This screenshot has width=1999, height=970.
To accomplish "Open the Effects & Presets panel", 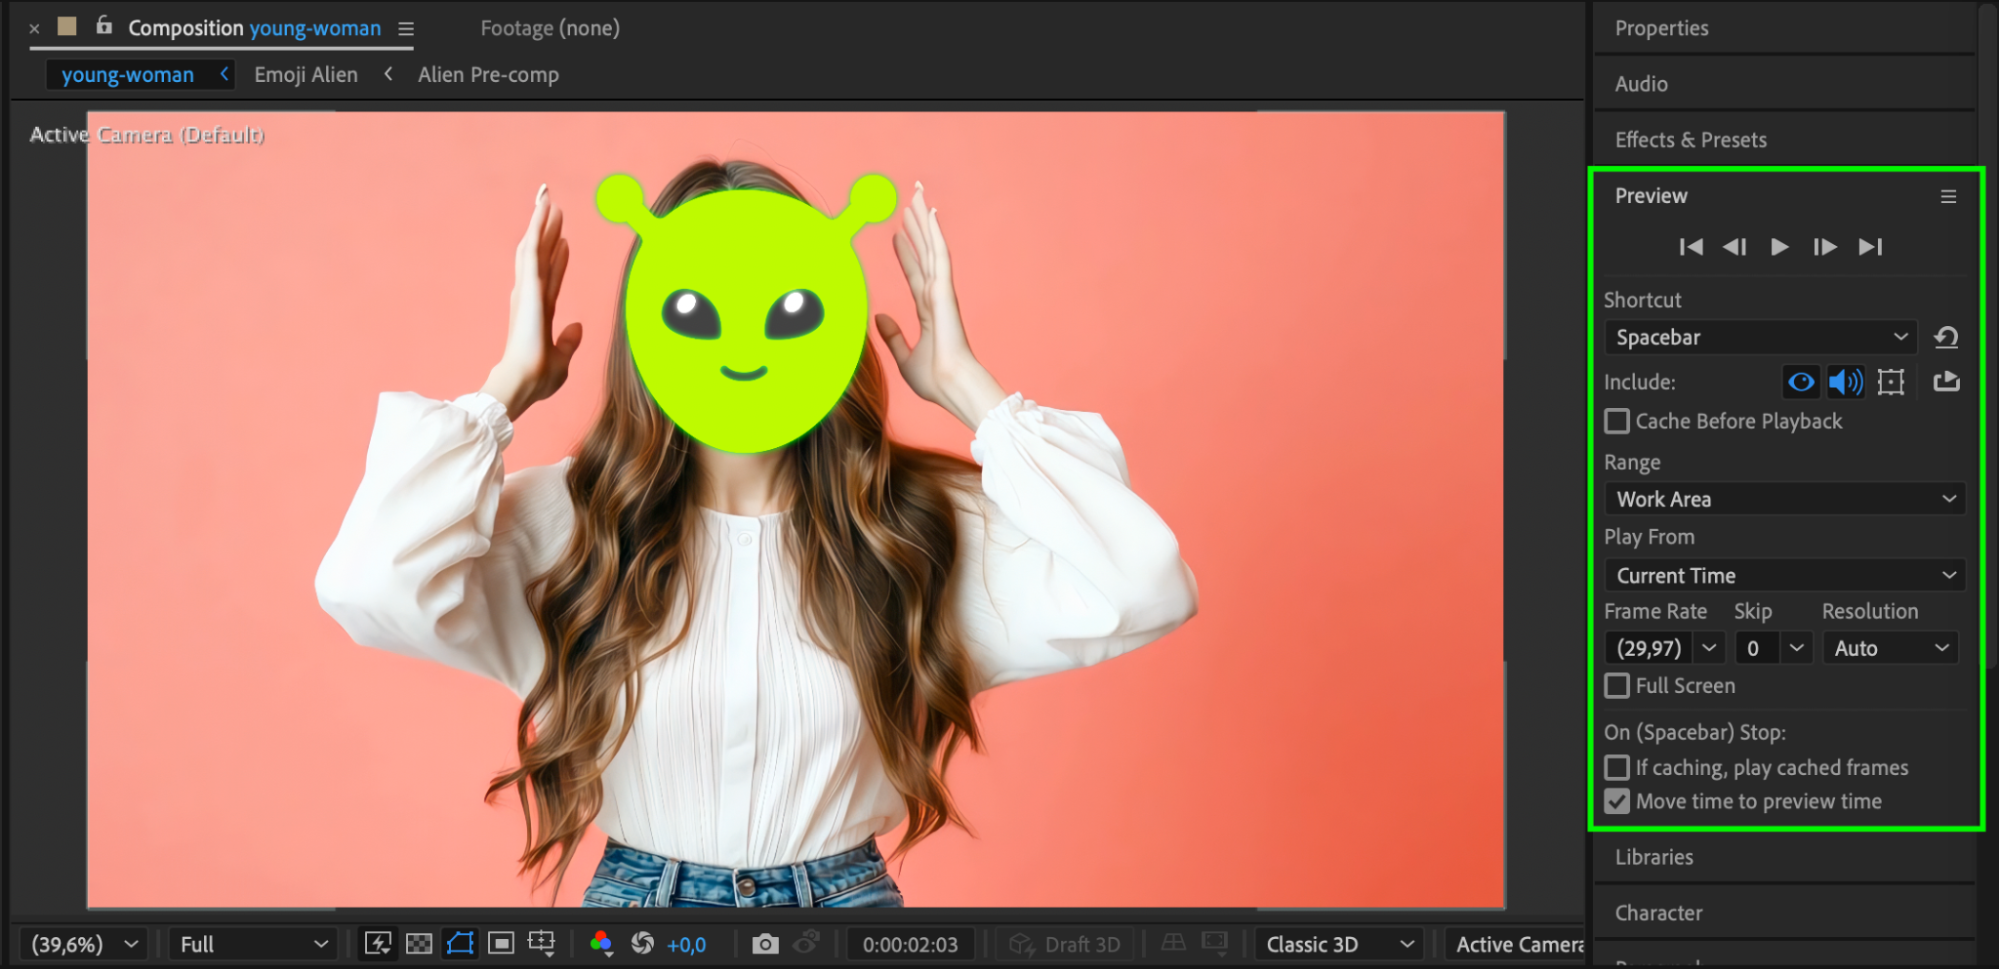I will point(1690,140).
